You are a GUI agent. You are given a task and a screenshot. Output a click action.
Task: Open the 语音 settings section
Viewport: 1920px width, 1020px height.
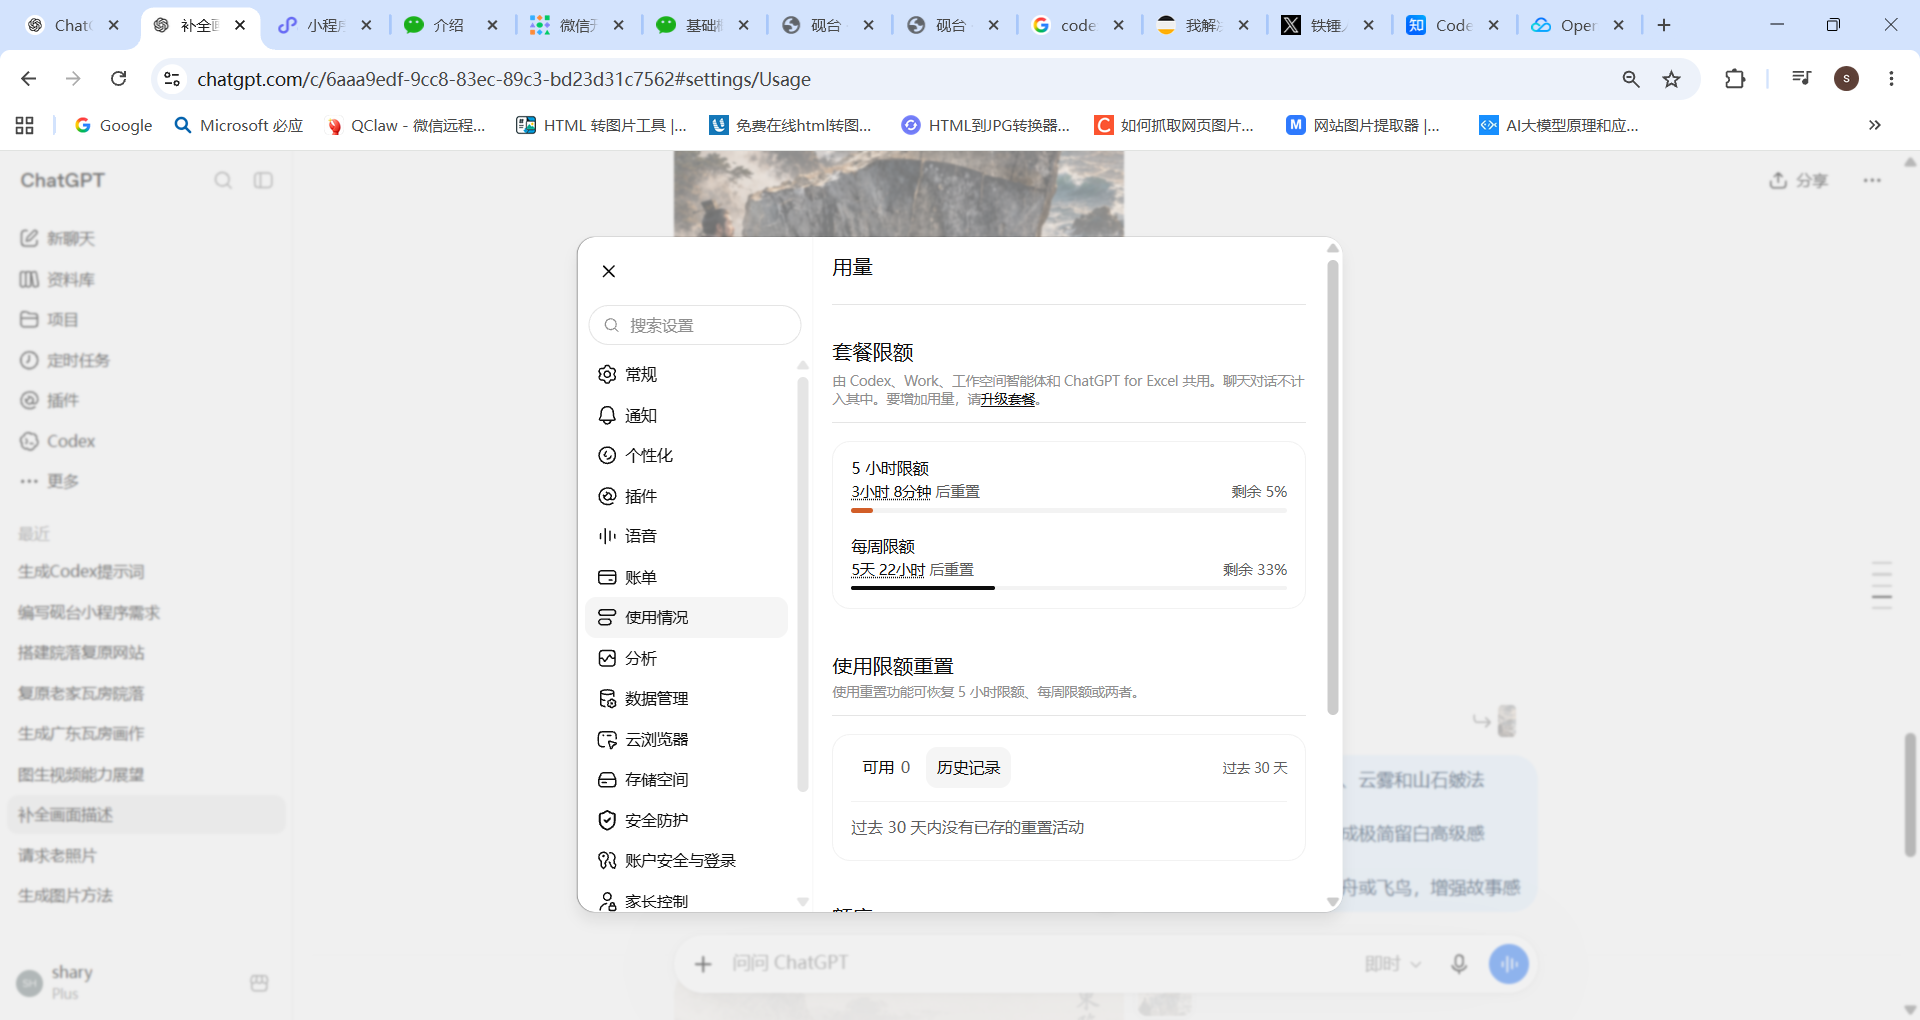pyautogui.click(x=687, y=536)
